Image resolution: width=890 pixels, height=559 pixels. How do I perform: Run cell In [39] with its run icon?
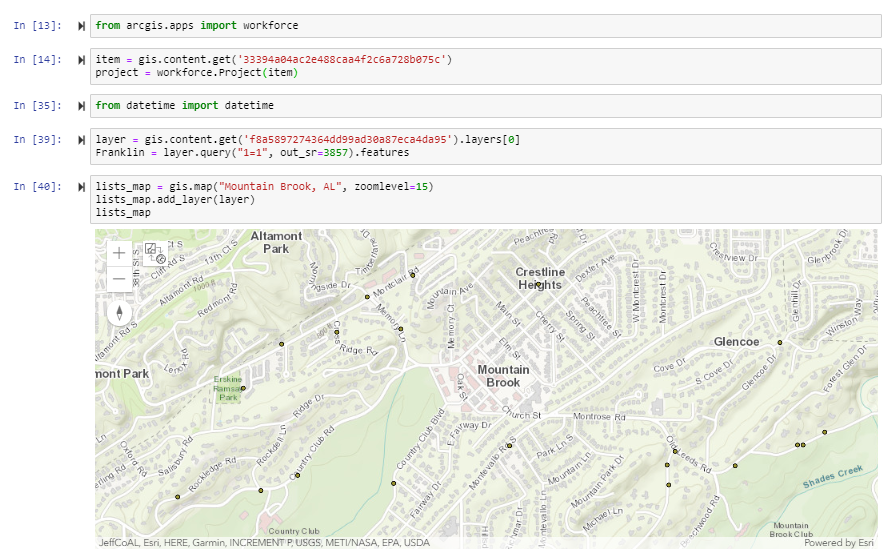81,140
